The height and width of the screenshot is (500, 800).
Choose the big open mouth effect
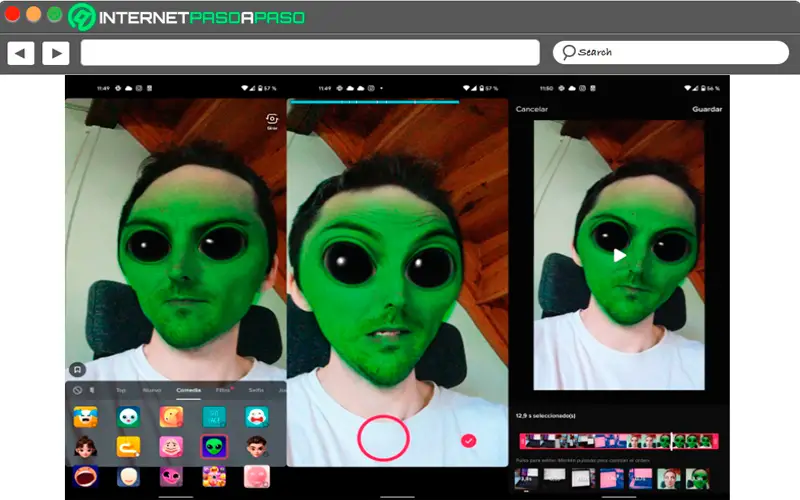pos(85,477)
